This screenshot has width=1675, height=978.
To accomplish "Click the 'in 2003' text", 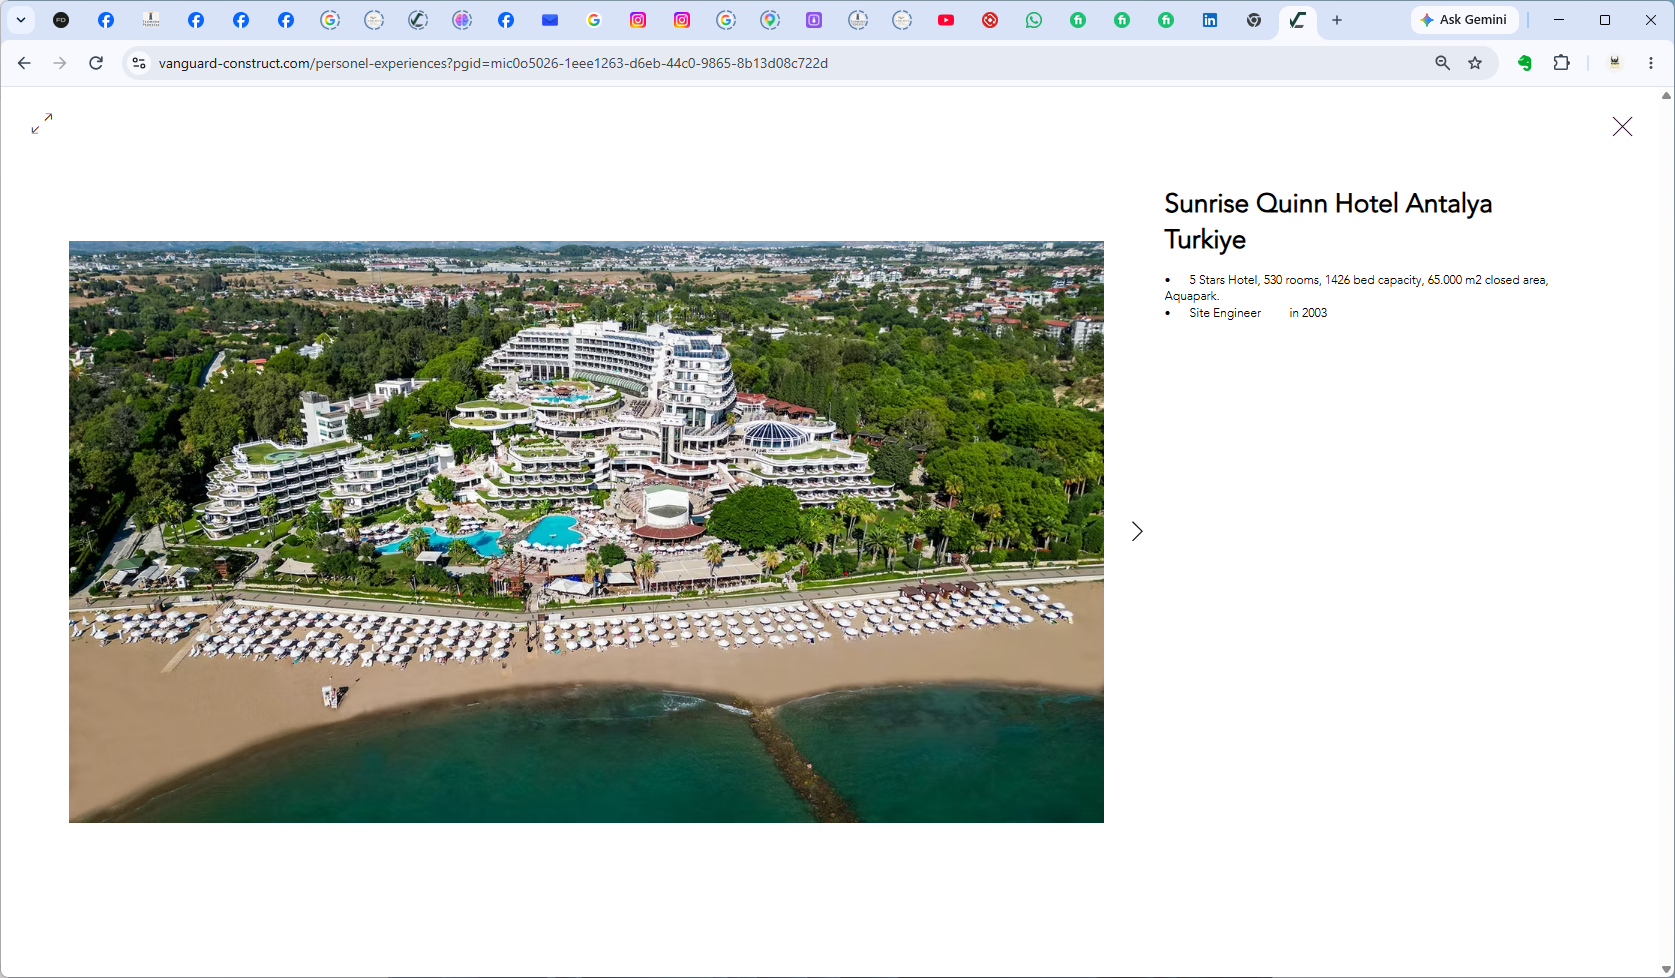I will coord(1308,313).
